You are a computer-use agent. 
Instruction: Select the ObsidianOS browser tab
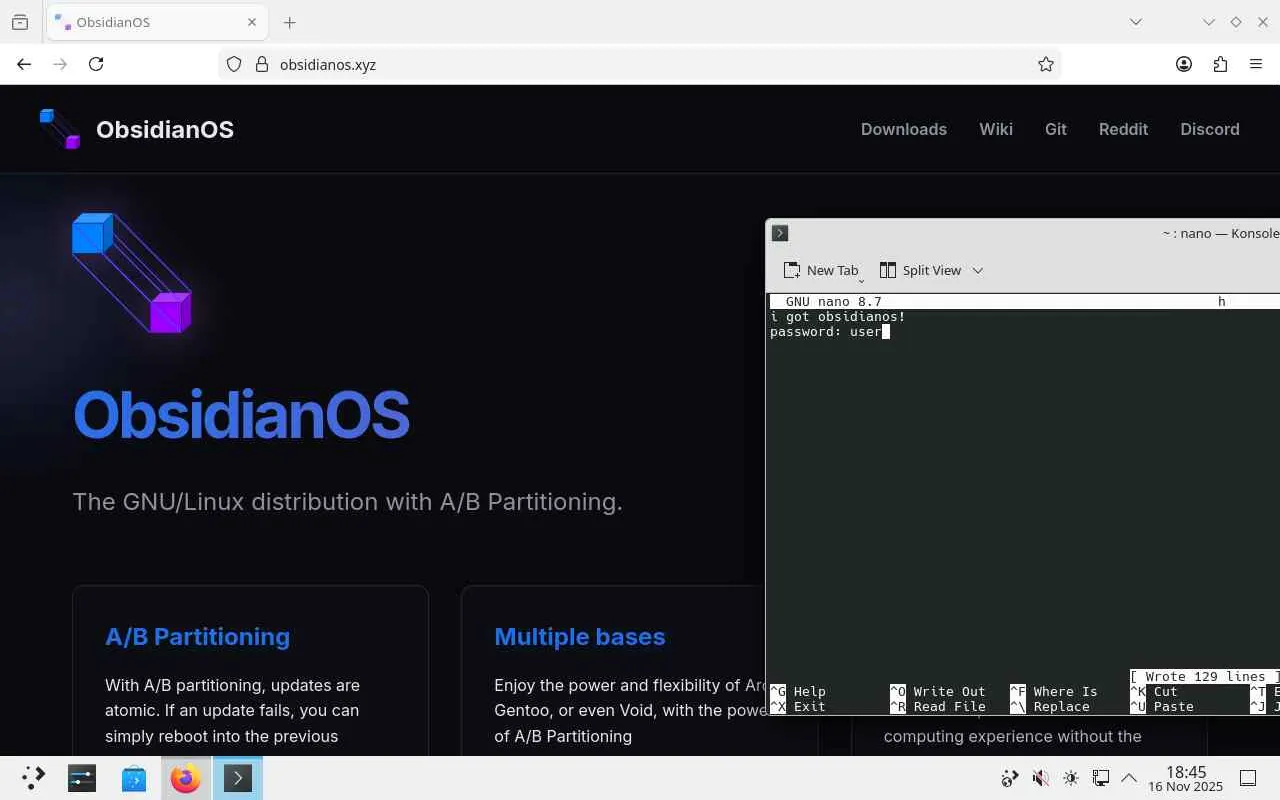coord(156,22)
